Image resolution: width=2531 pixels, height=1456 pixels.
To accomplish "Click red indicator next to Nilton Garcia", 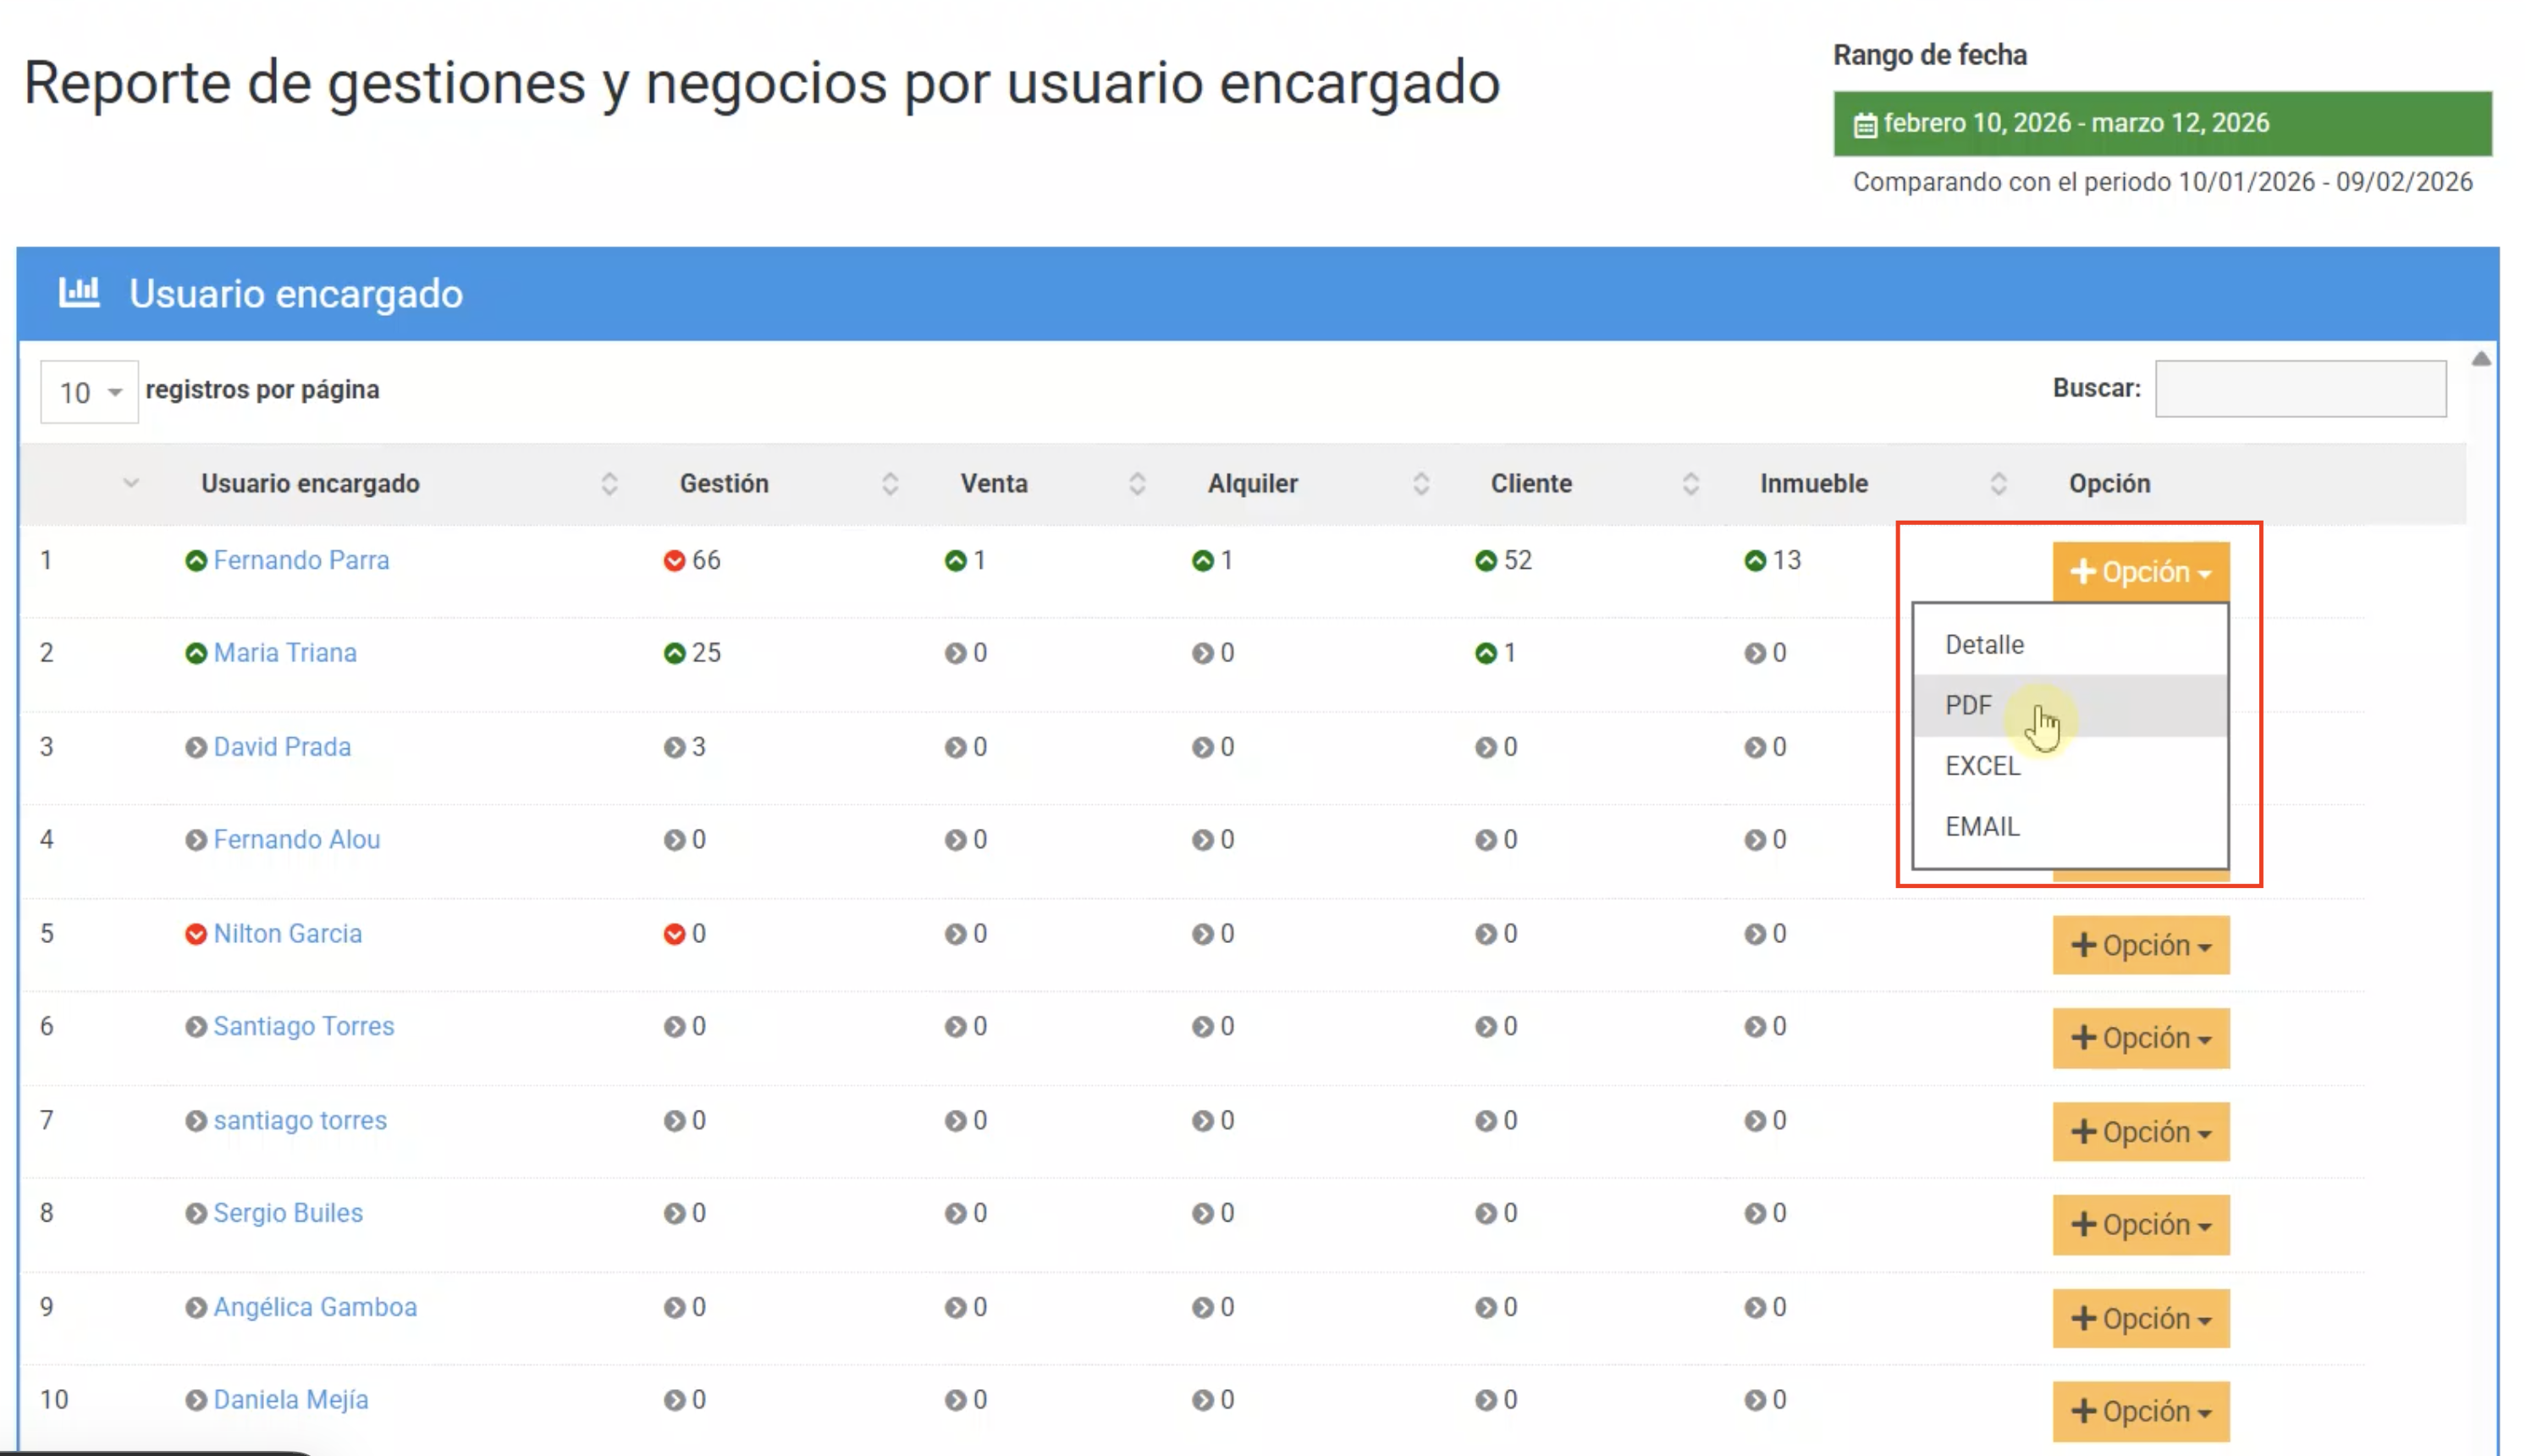I will [196, 934].
